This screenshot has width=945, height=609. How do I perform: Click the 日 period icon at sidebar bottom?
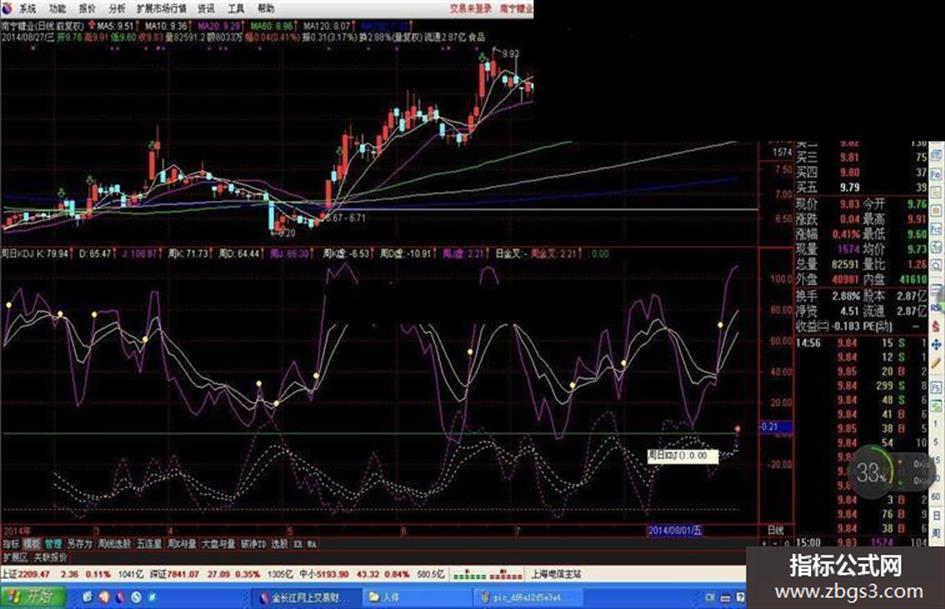(x=936, y=516)
